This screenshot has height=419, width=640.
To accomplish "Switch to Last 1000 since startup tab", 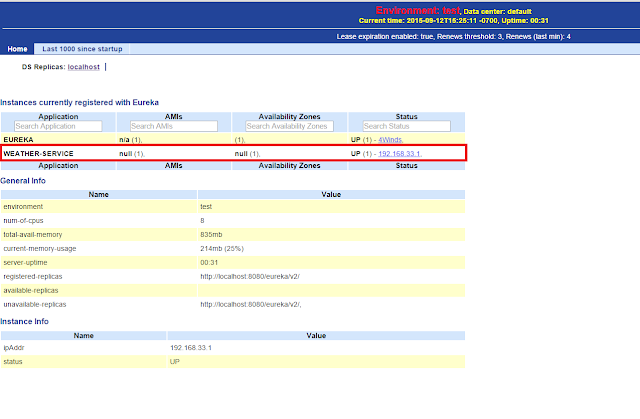I will coord(82,49).
